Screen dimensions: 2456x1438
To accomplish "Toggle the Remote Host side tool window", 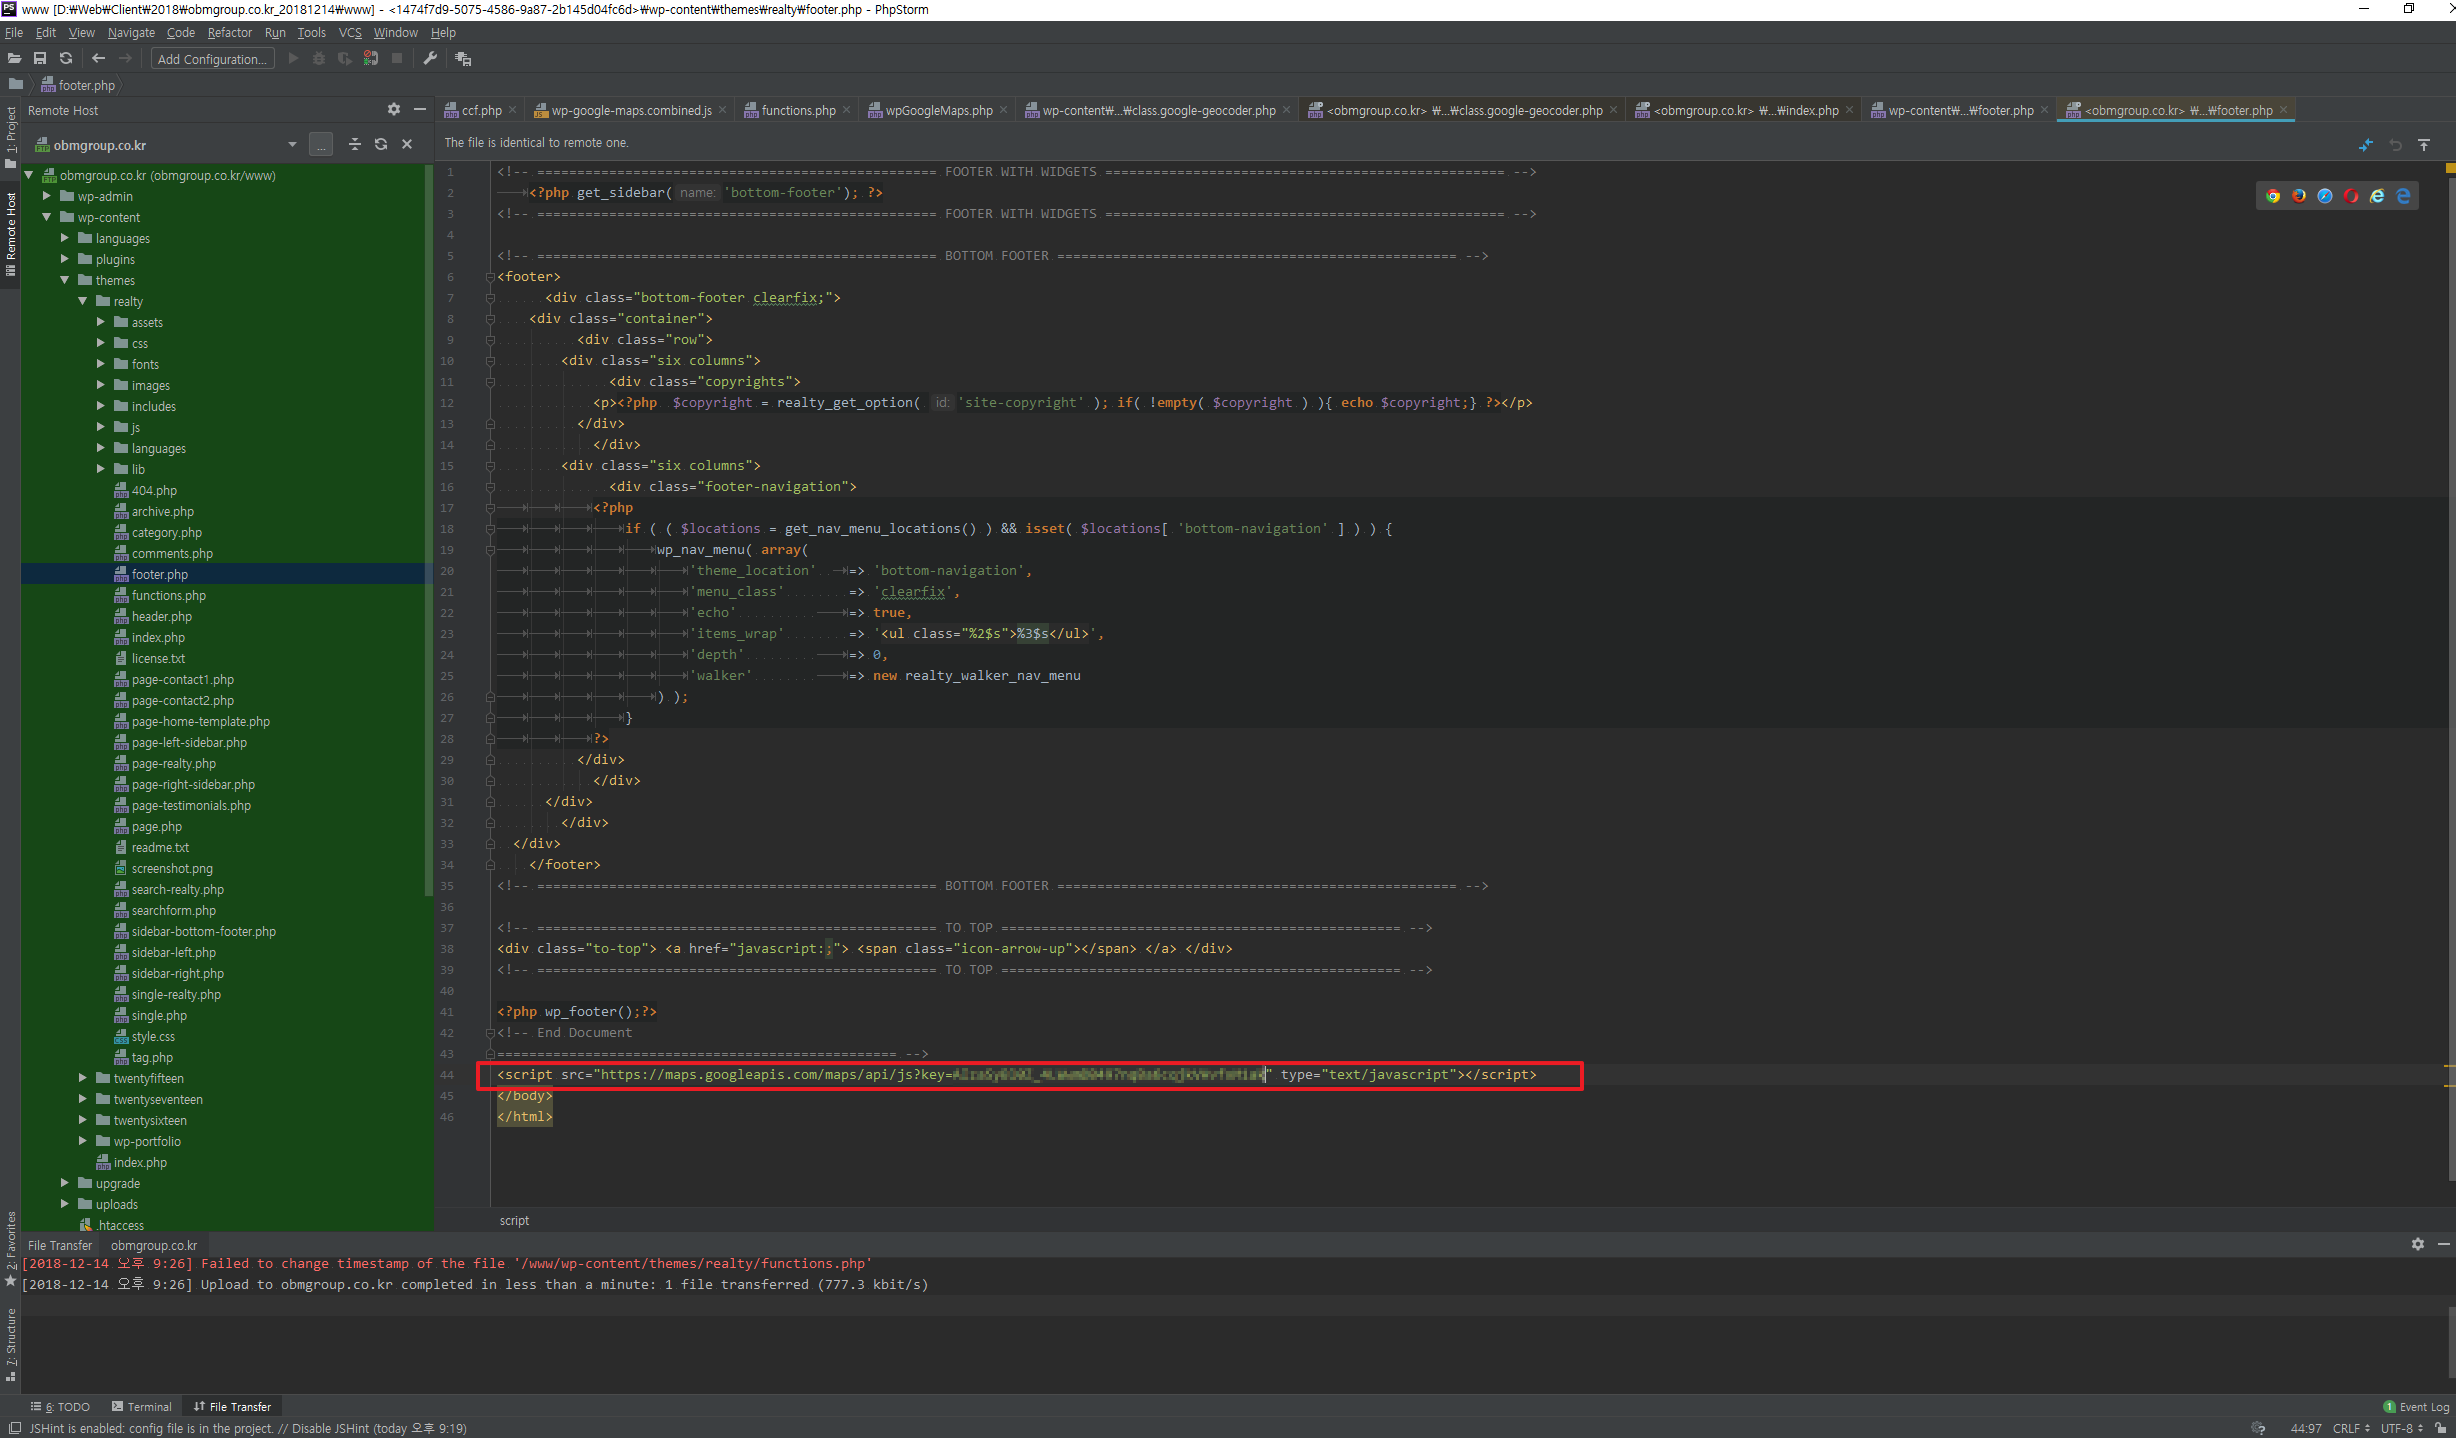I will click(x=10, y=234).
